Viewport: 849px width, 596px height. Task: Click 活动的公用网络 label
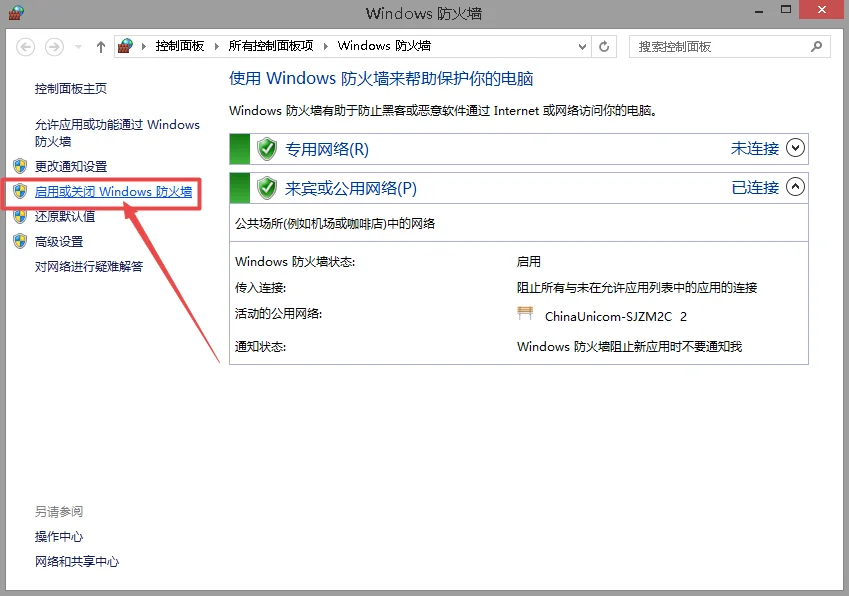pyautogui.click(x=278, y=314)
